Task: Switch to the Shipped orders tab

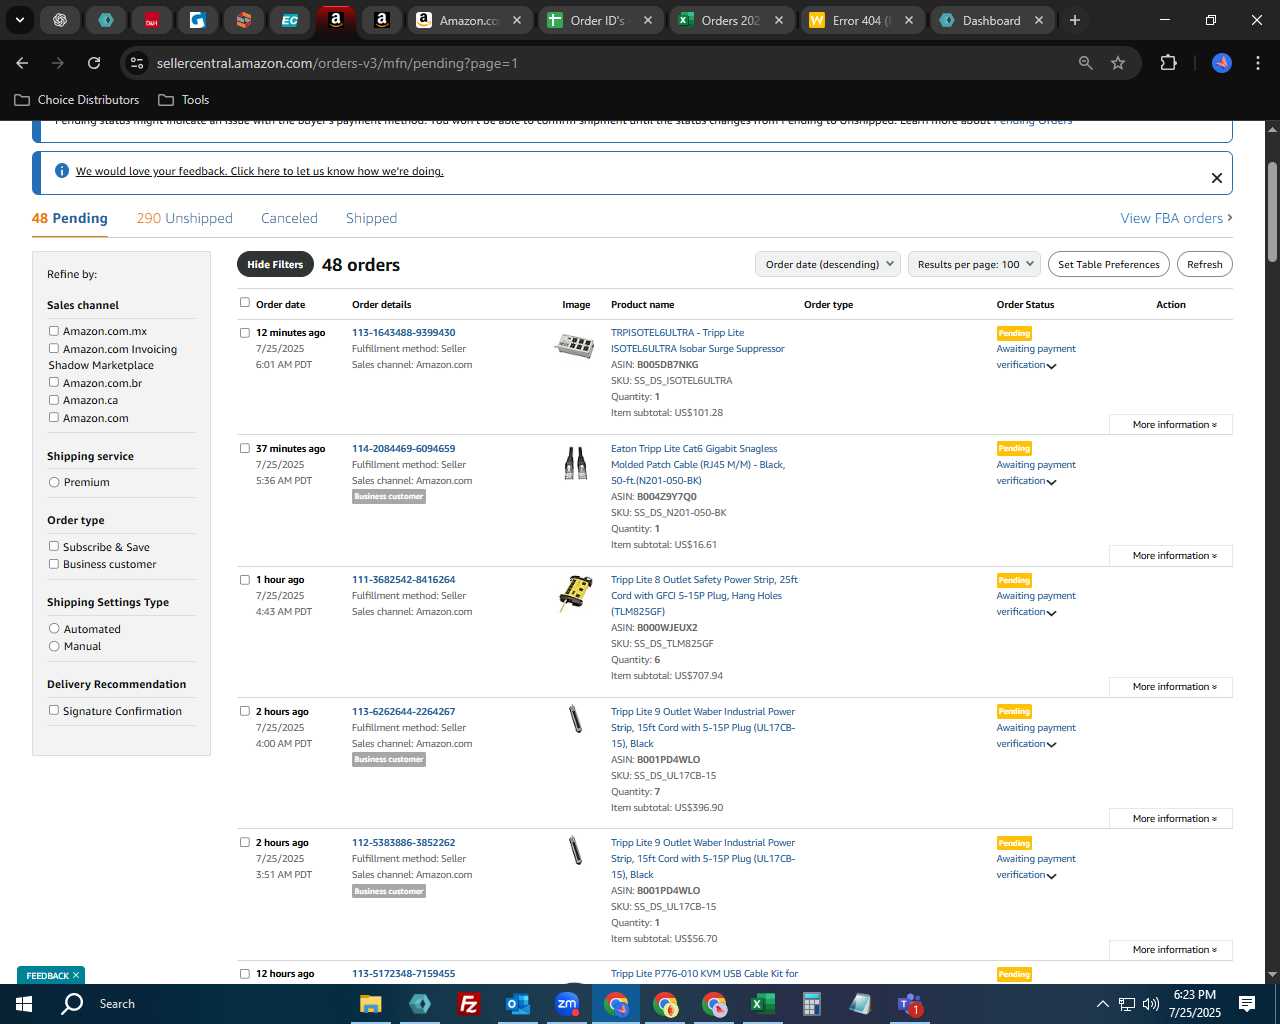Action: pos(371,218)
